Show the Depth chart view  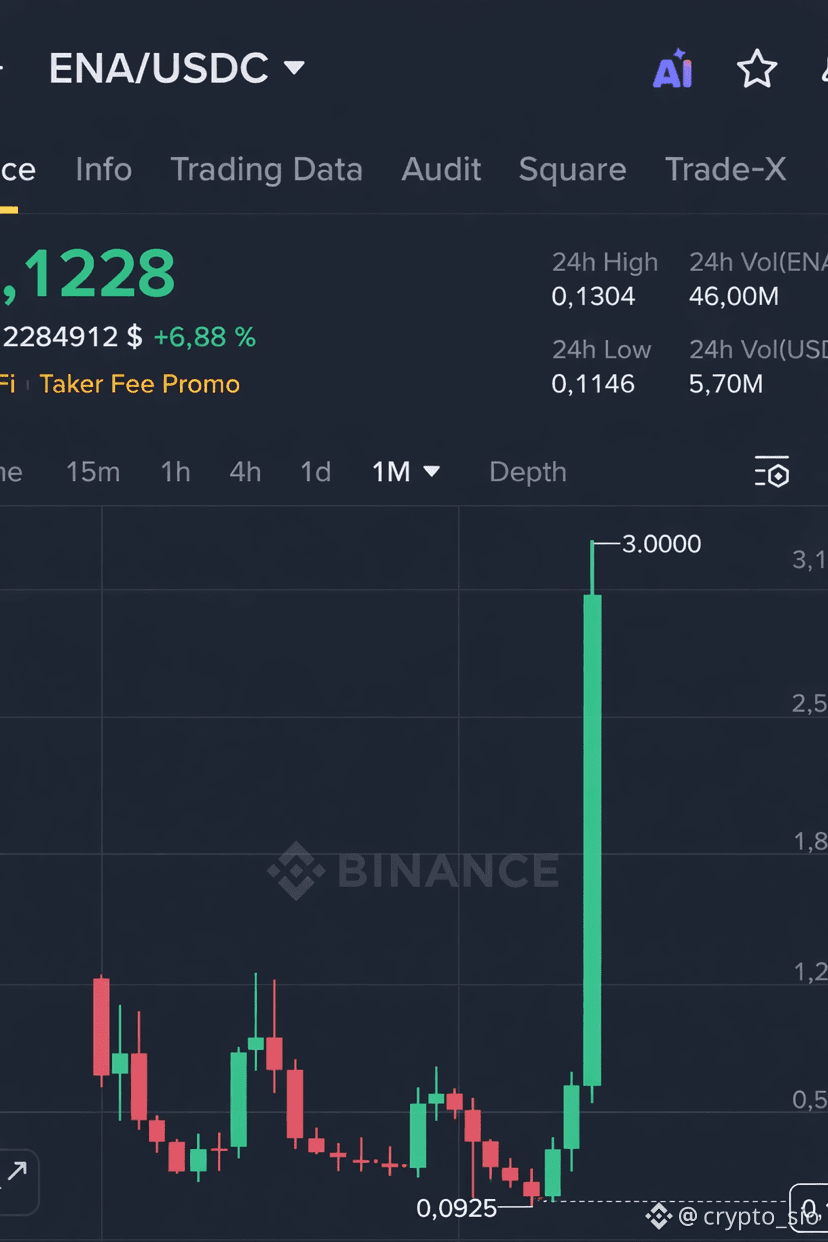(x=528, y=472)
